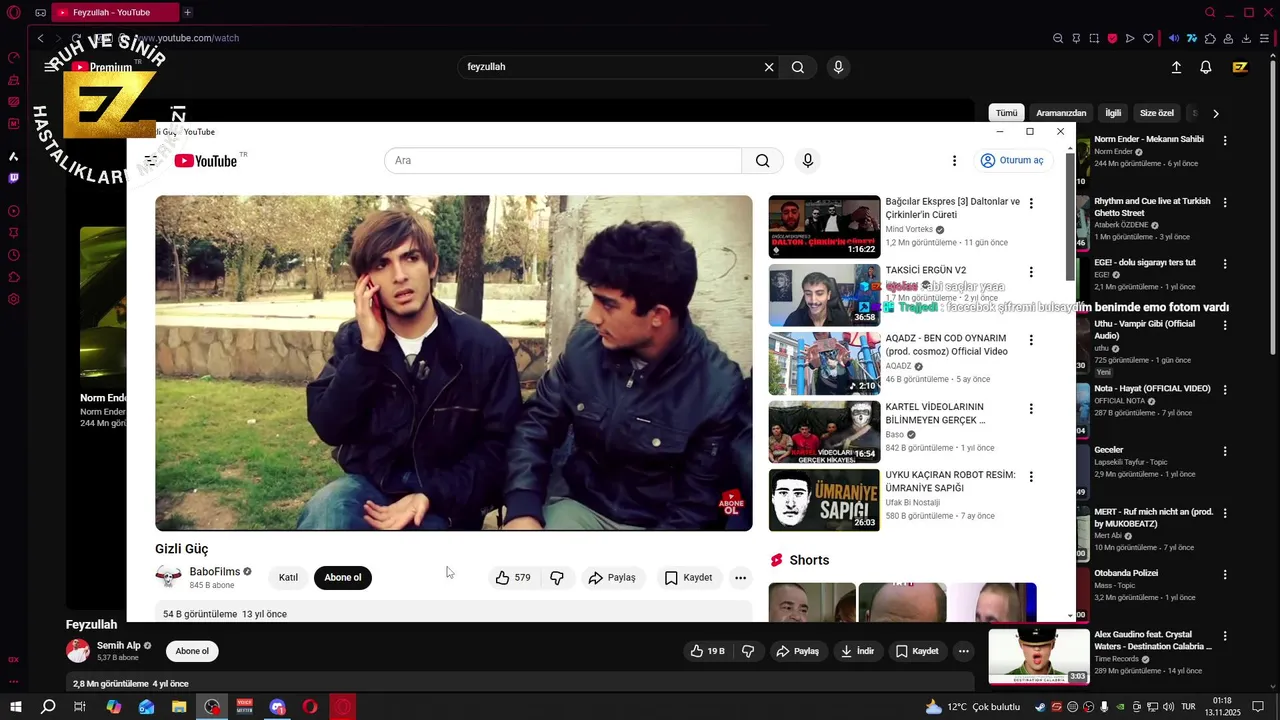Select the Size özel filter chip

1157,113
